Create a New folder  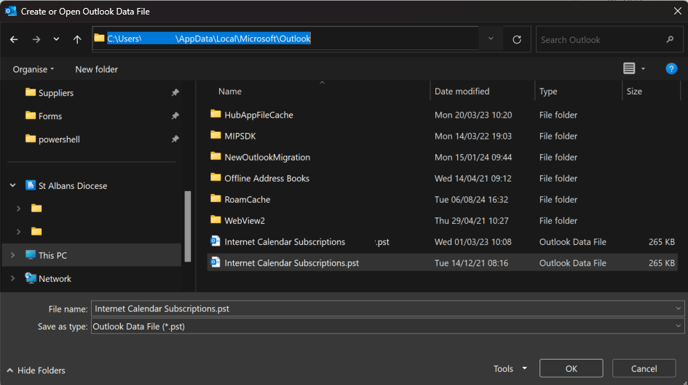[97, 69]
